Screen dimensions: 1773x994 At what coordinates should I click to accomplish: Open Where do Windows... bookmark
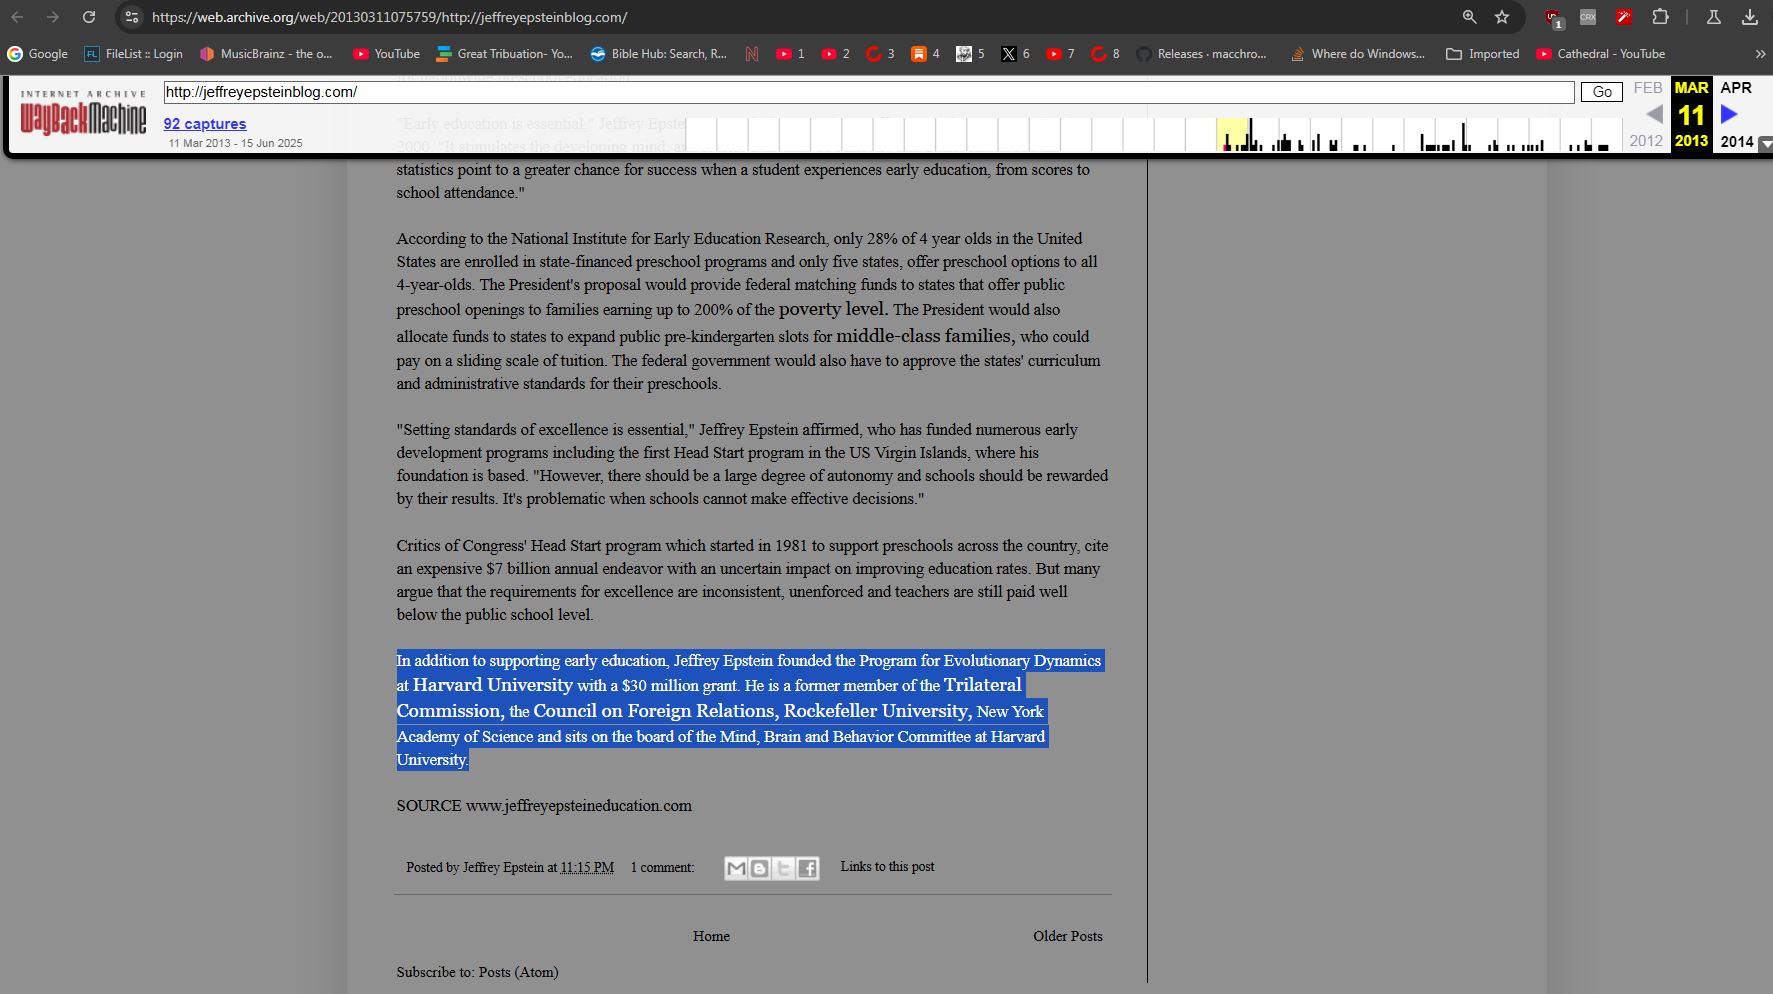click(1357, 54)
